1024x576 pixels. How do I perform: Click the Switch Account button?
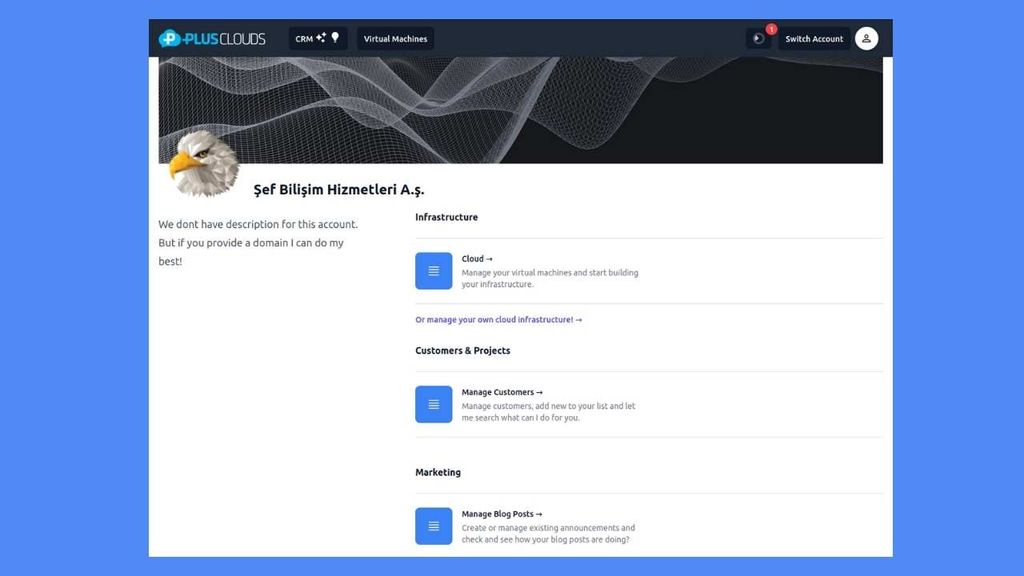[813, 39]
